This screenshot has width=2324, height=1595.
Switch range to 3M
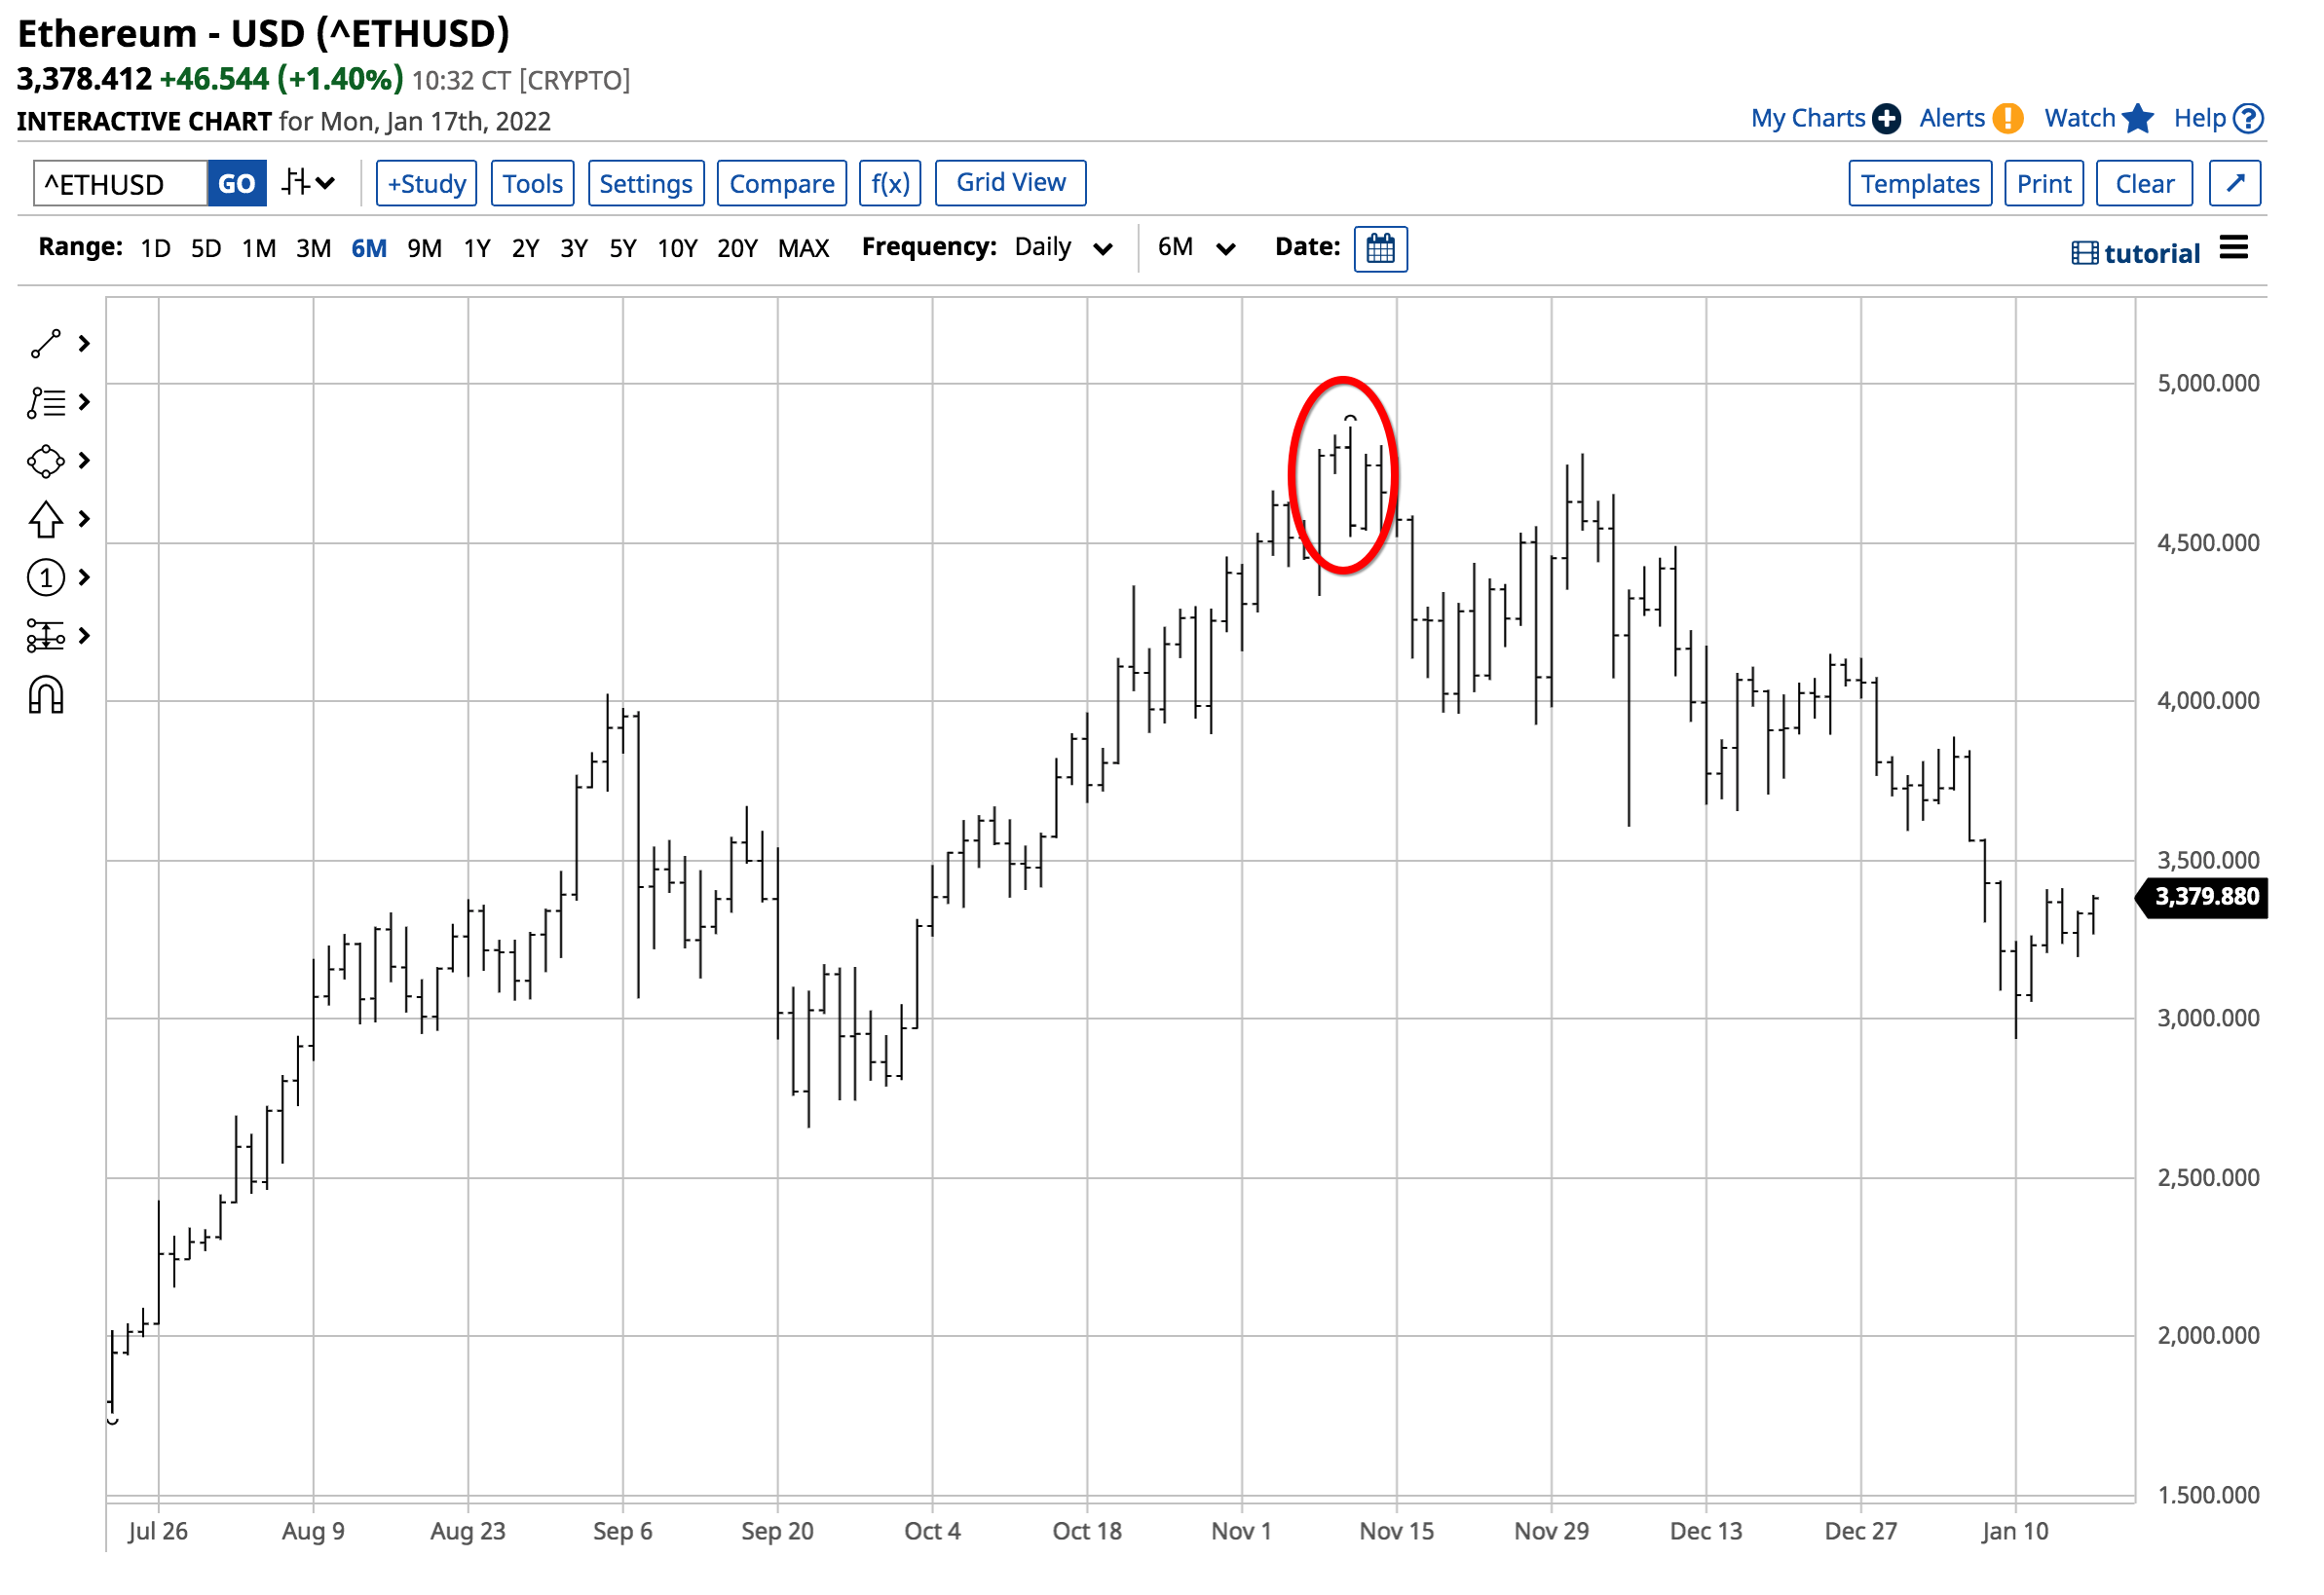point(314,249)
